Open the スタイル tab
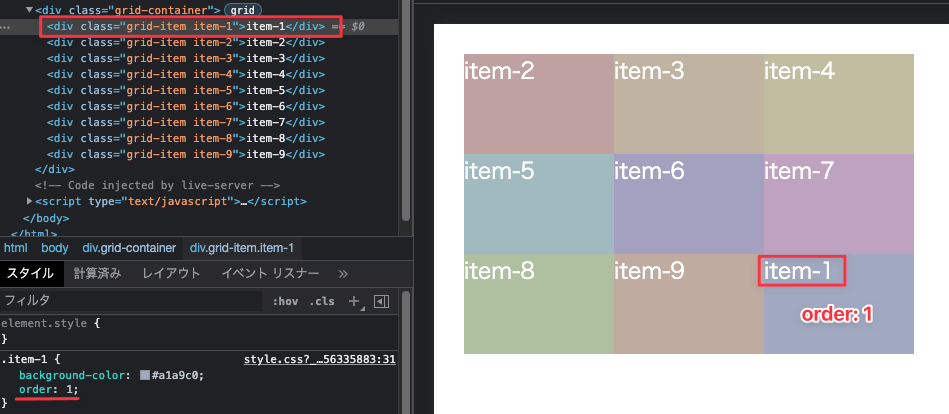The width and height of the screenshot is (949, 414). 31,274
